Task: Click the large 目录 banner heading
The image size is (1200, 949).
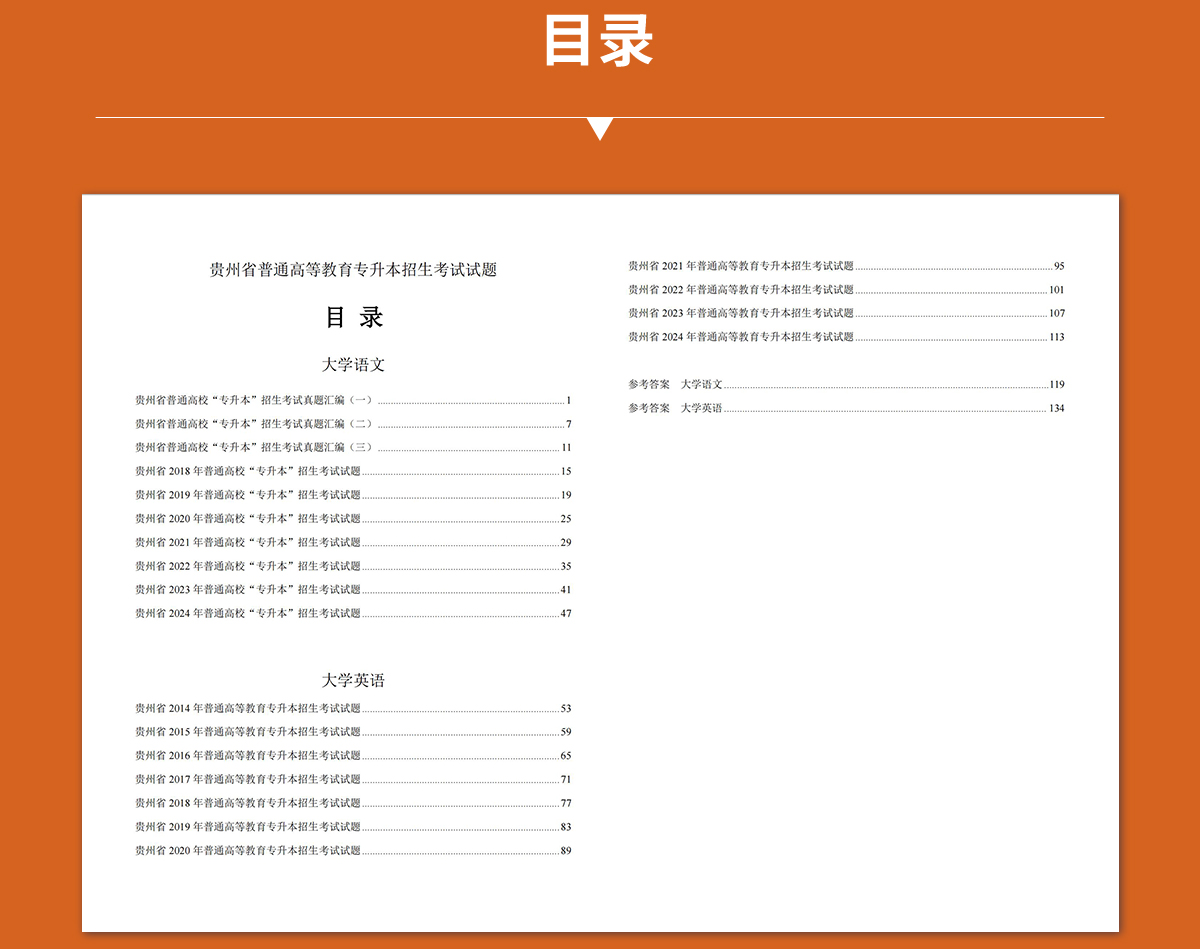Action: click(598, 42)
